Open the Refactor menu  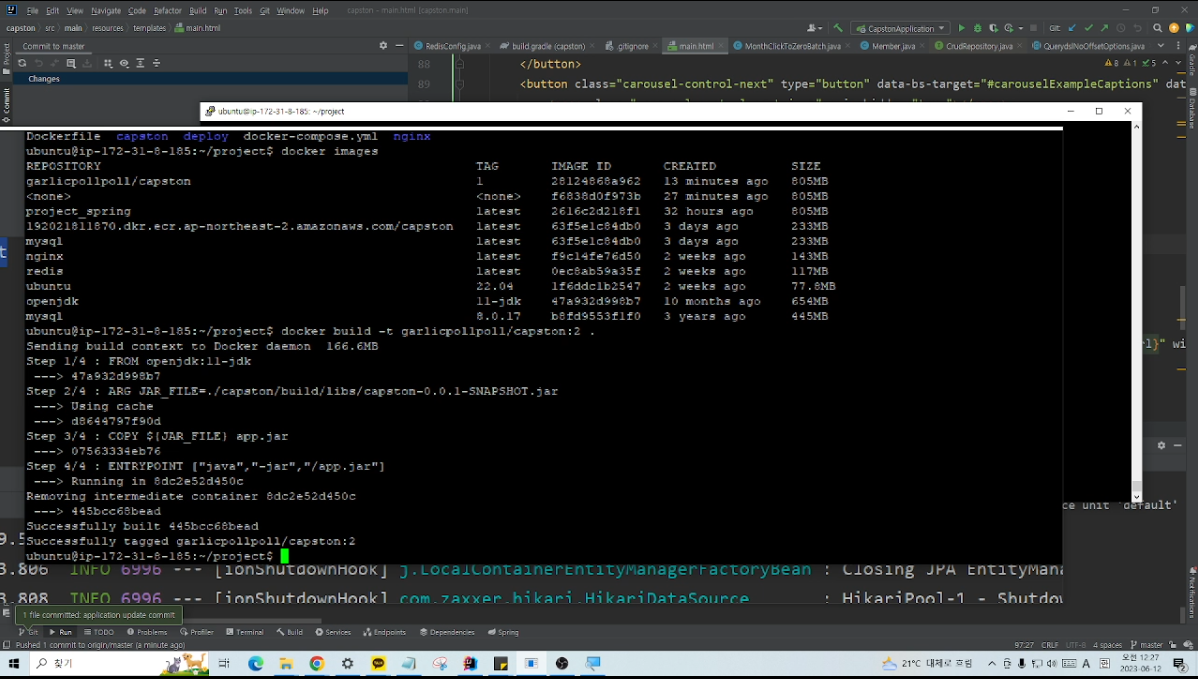point(167,11)
